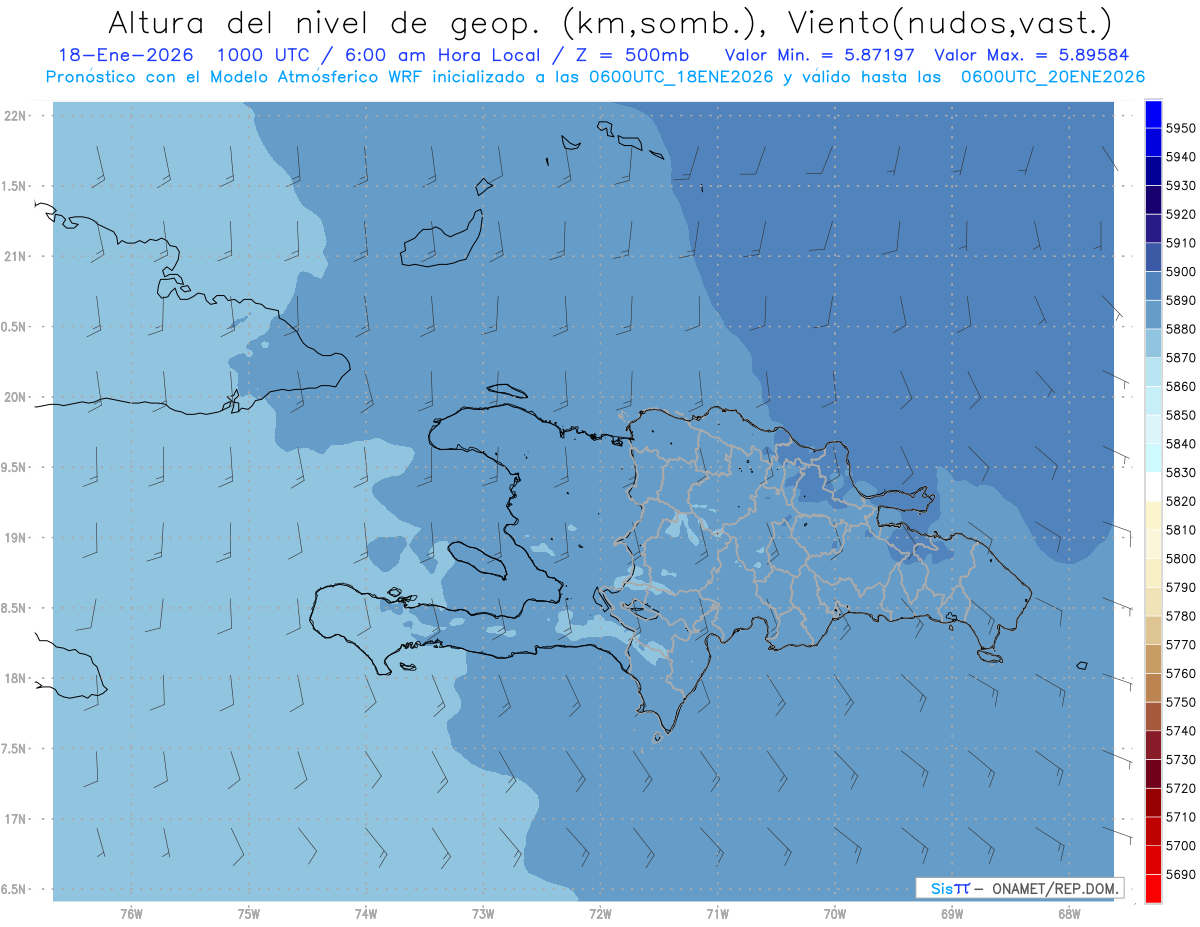The image size is (1200, 927).
Task: Click the bright red swatch below 5690
Action: 1153,888
